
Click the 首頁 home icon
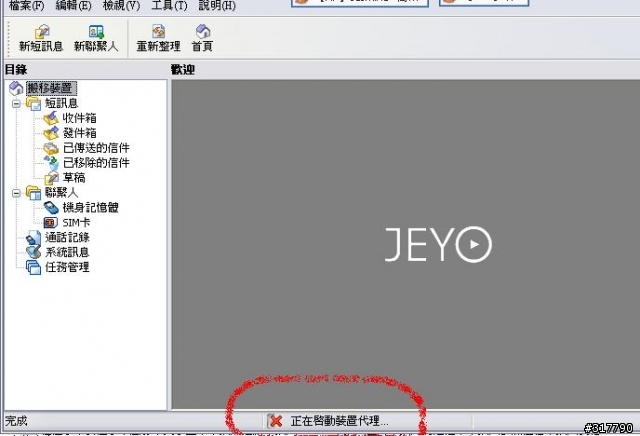coord(203,32)
